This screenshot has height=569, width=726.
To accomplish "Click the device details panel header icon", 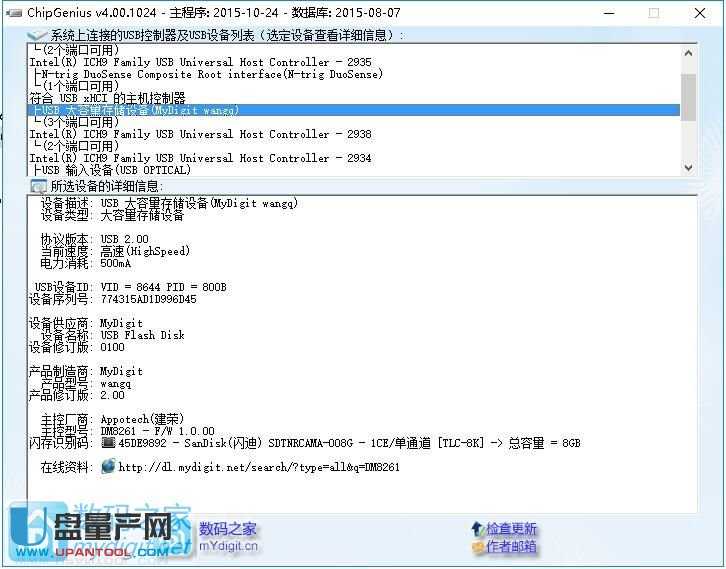I will tap(38, 186).
